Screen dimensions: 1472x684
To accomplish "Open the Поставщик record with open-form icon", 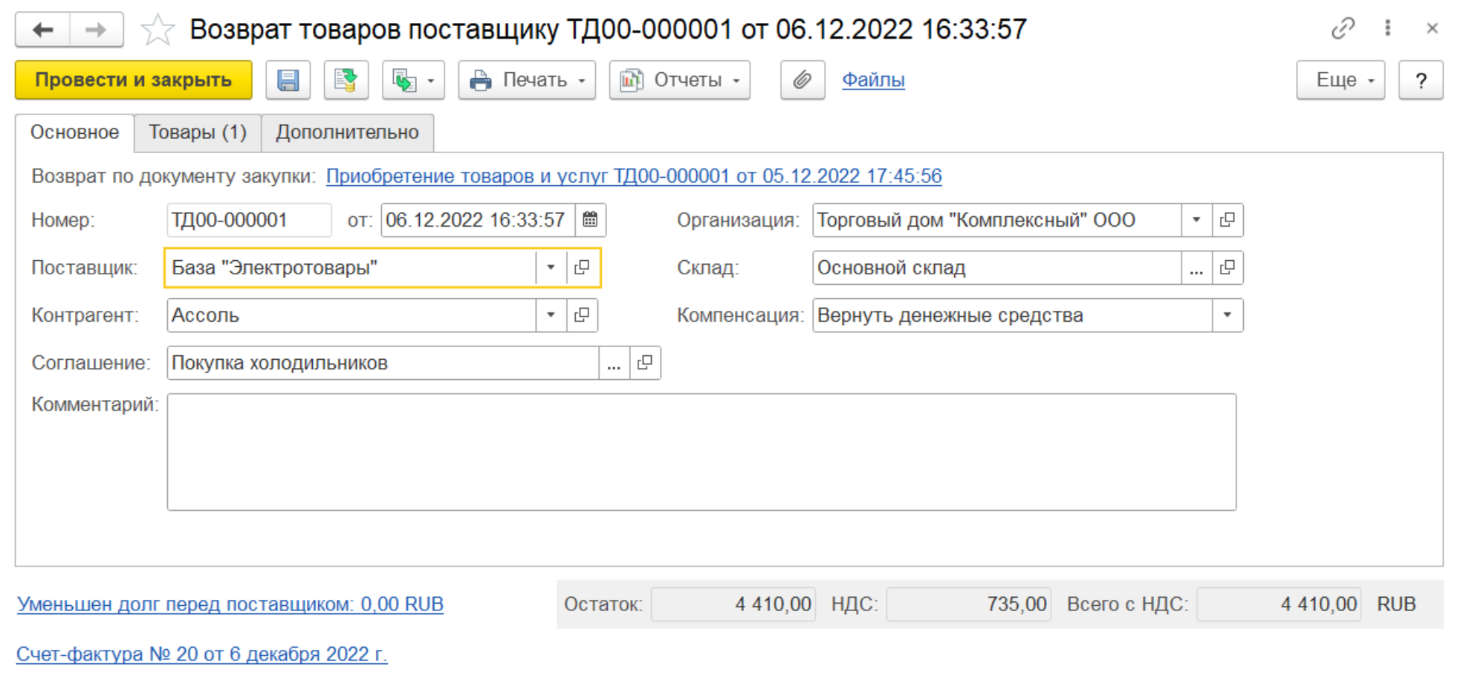I will [582, 268].
